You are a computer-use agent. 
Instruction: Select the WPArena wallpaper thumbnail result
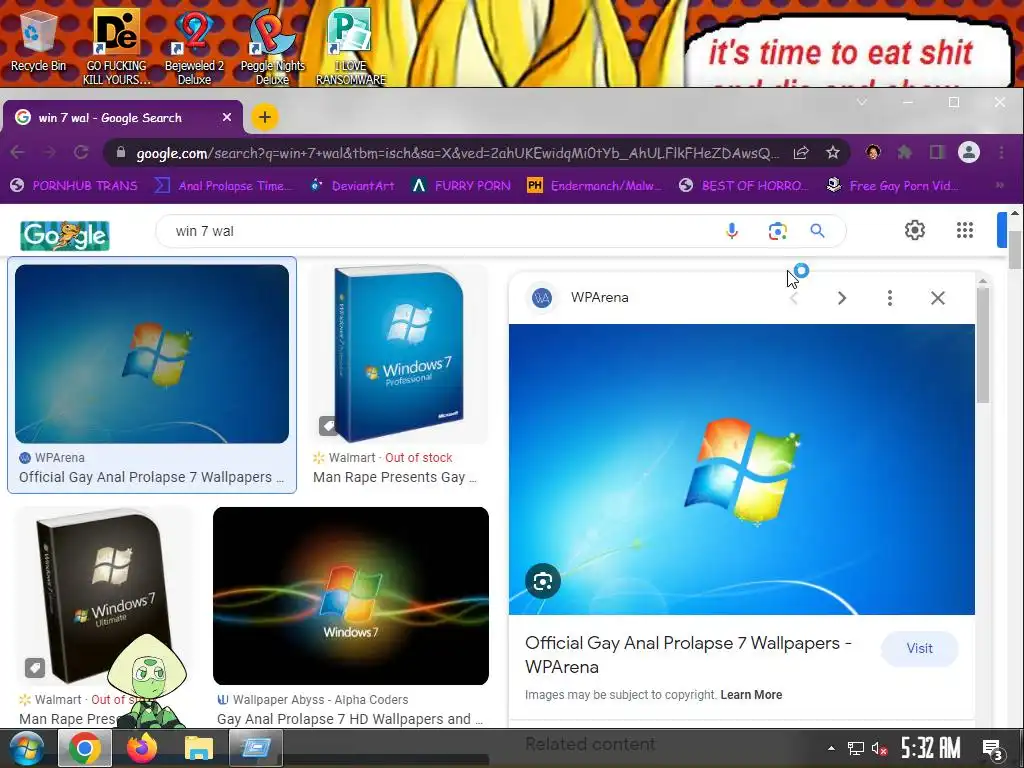(x=152, y=354)
